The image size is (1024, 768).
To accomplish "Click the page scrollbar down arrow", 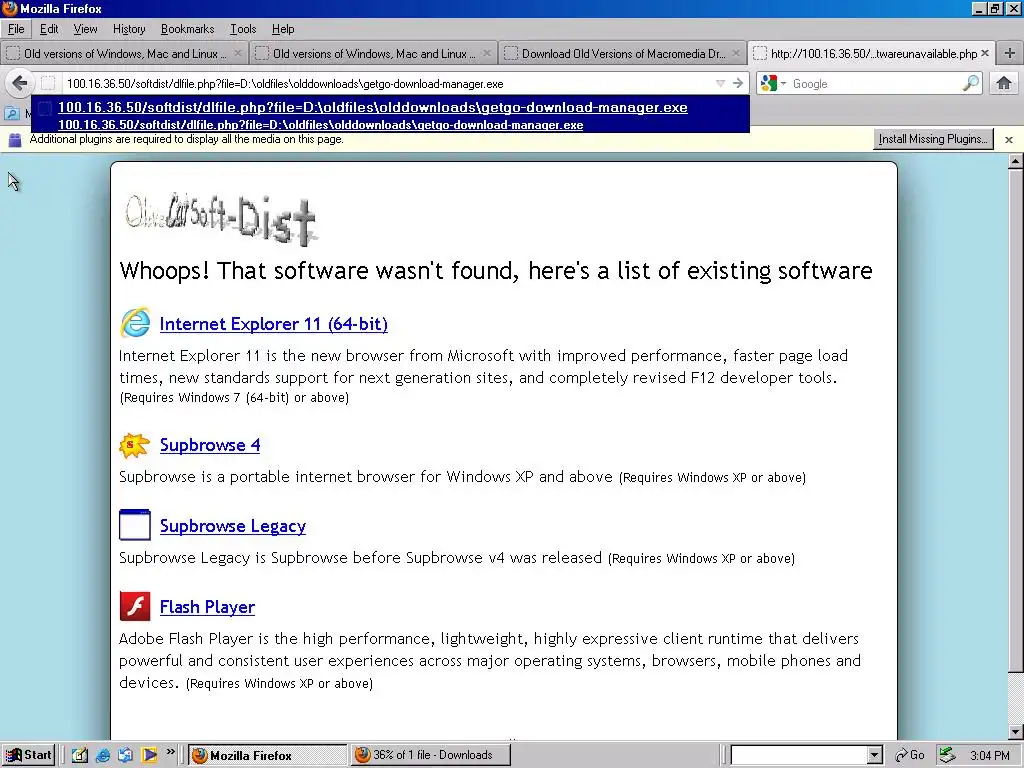I will (1016, 732).
